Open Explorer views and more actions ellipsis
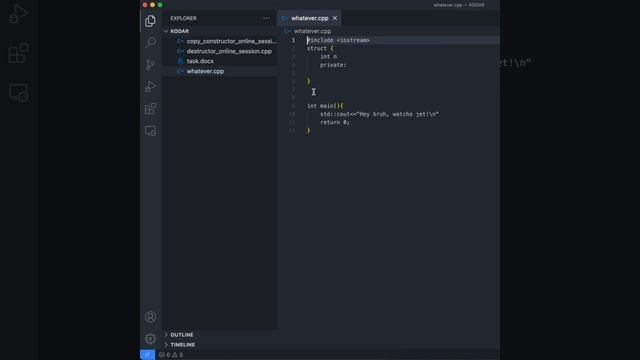The width and height of the screenshot is (640, 360). click(266, 18)
